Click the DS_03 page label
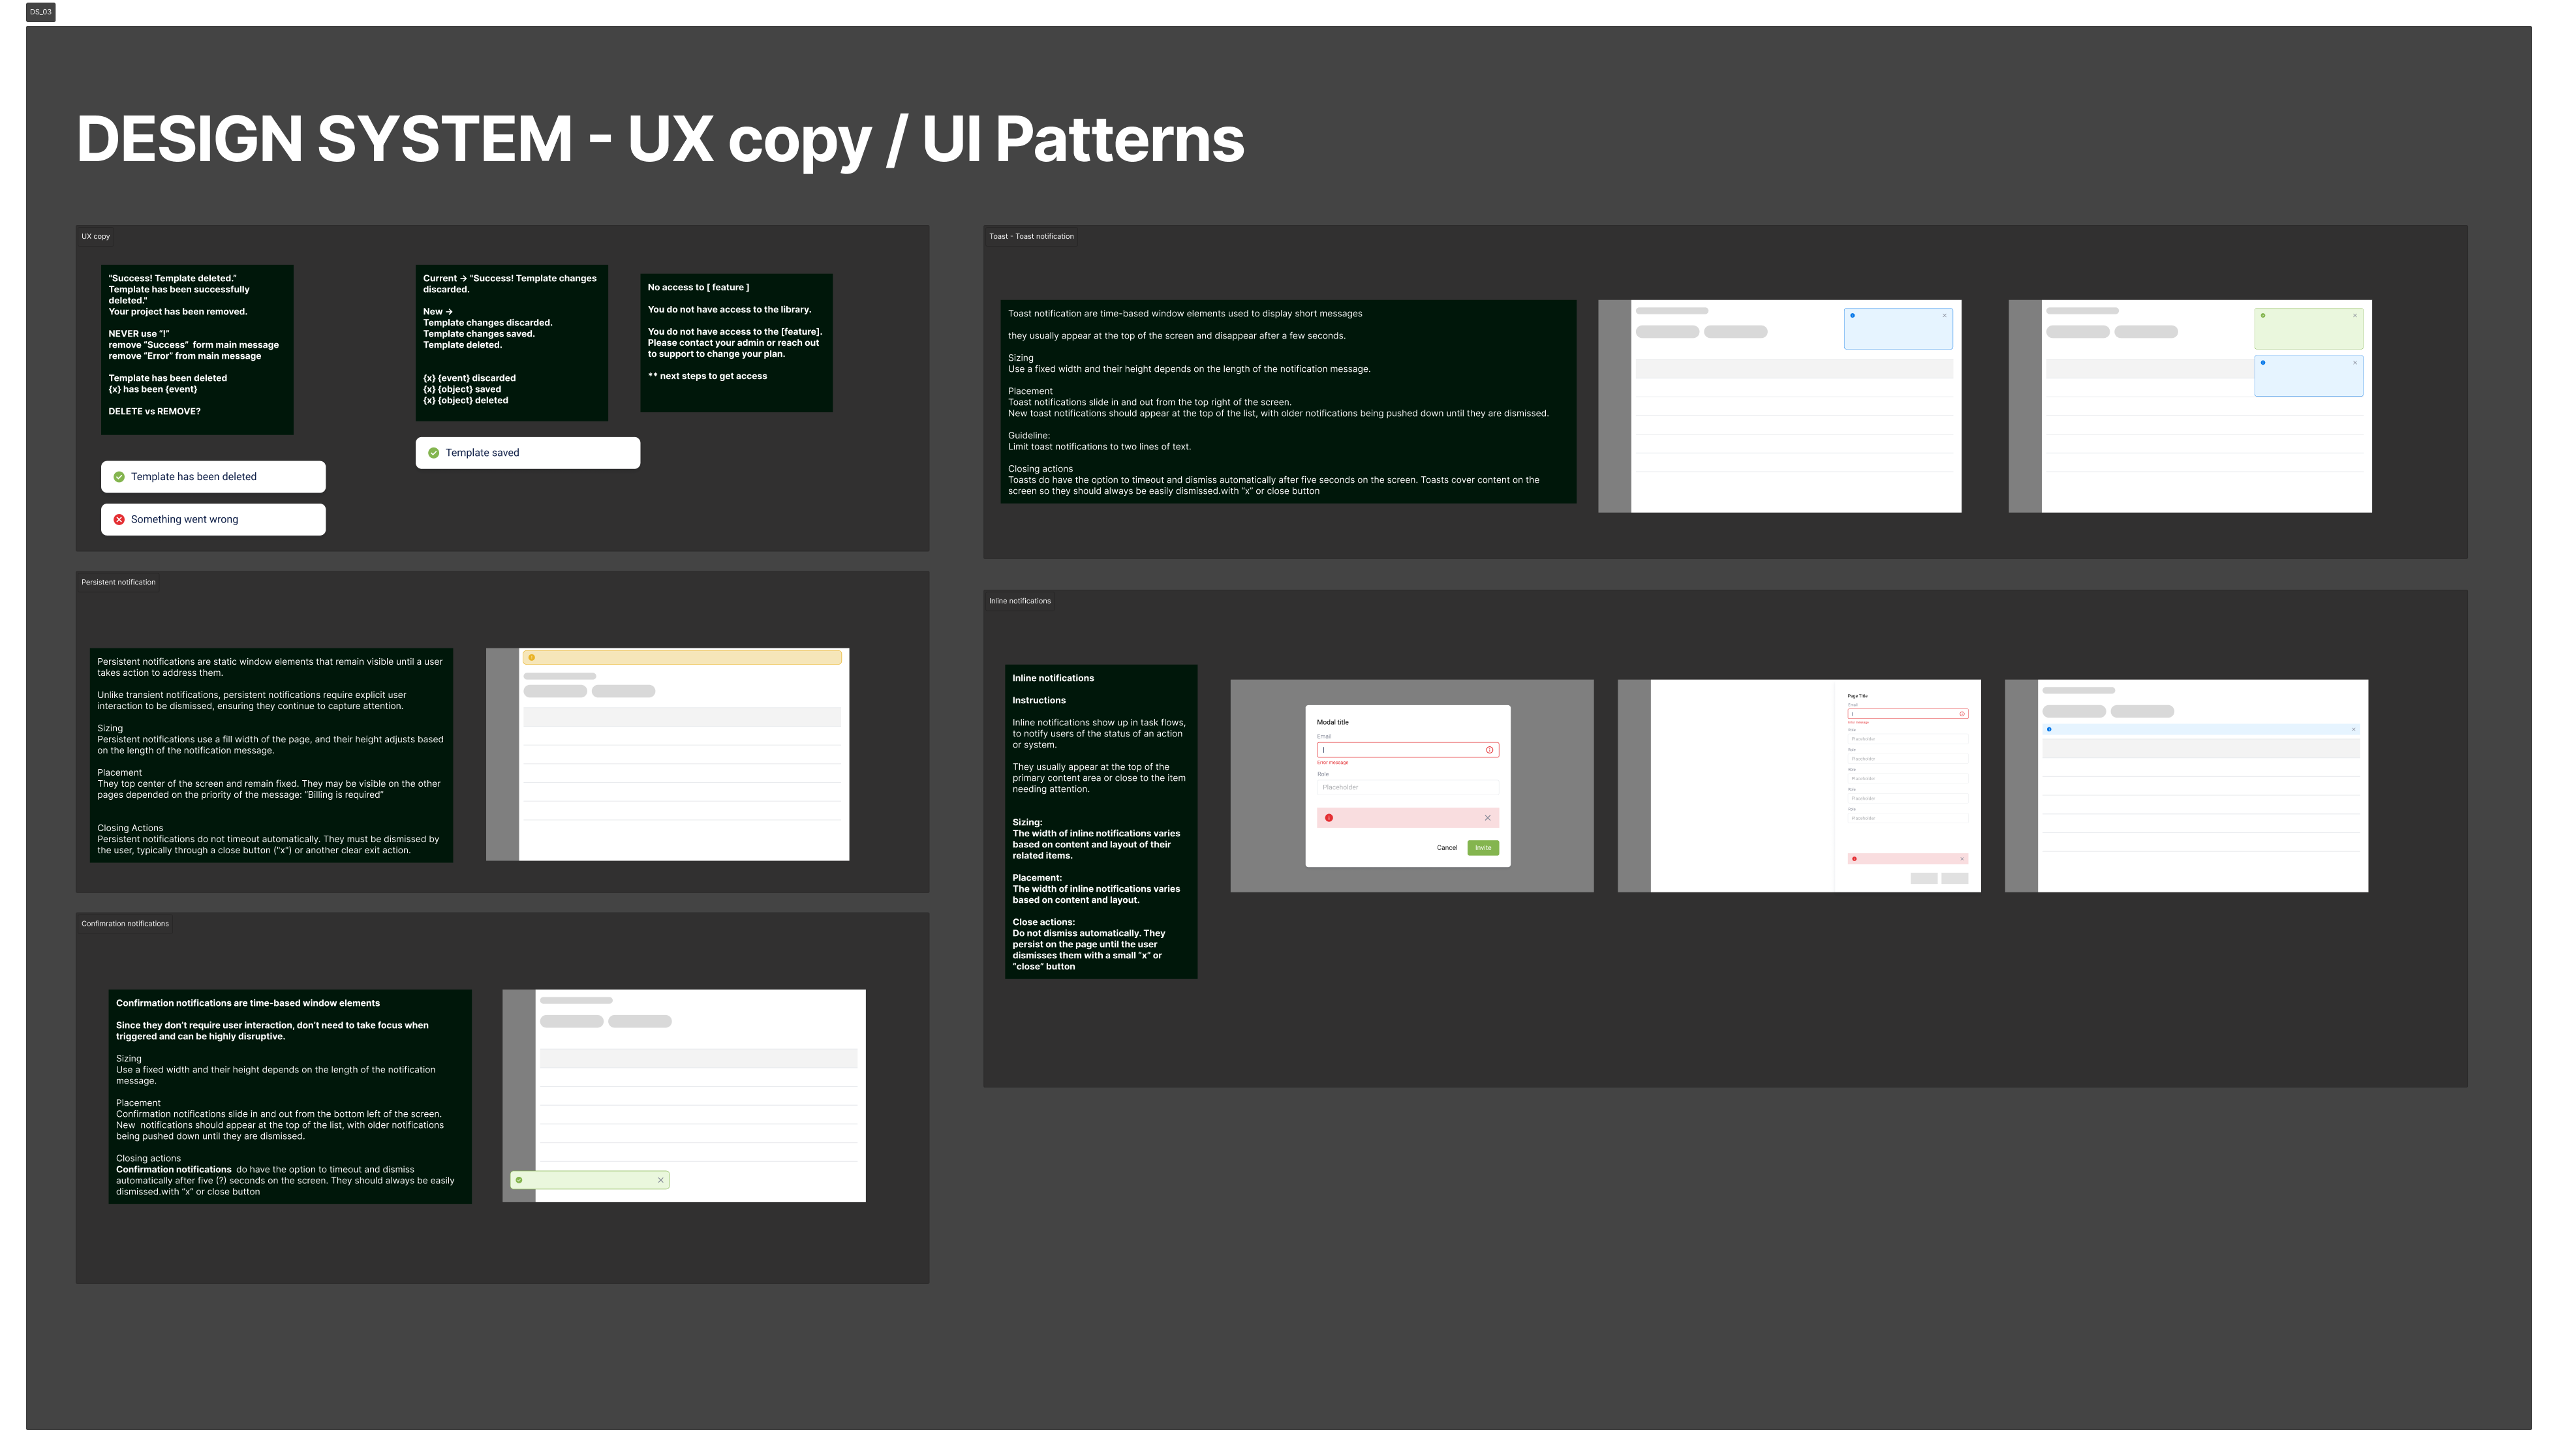This screenshot has width=2558, height=1456. [40, 12]
